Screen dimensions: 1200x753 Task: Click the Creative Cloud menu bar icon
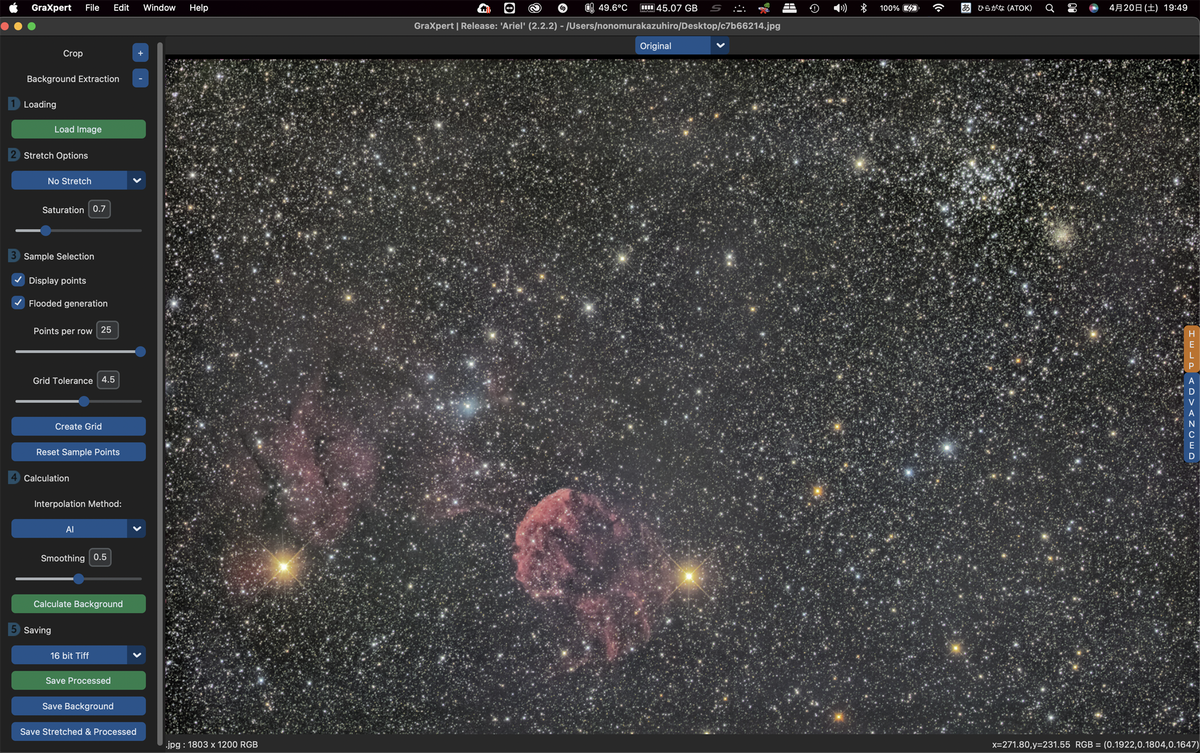click(x=535, y=8)
